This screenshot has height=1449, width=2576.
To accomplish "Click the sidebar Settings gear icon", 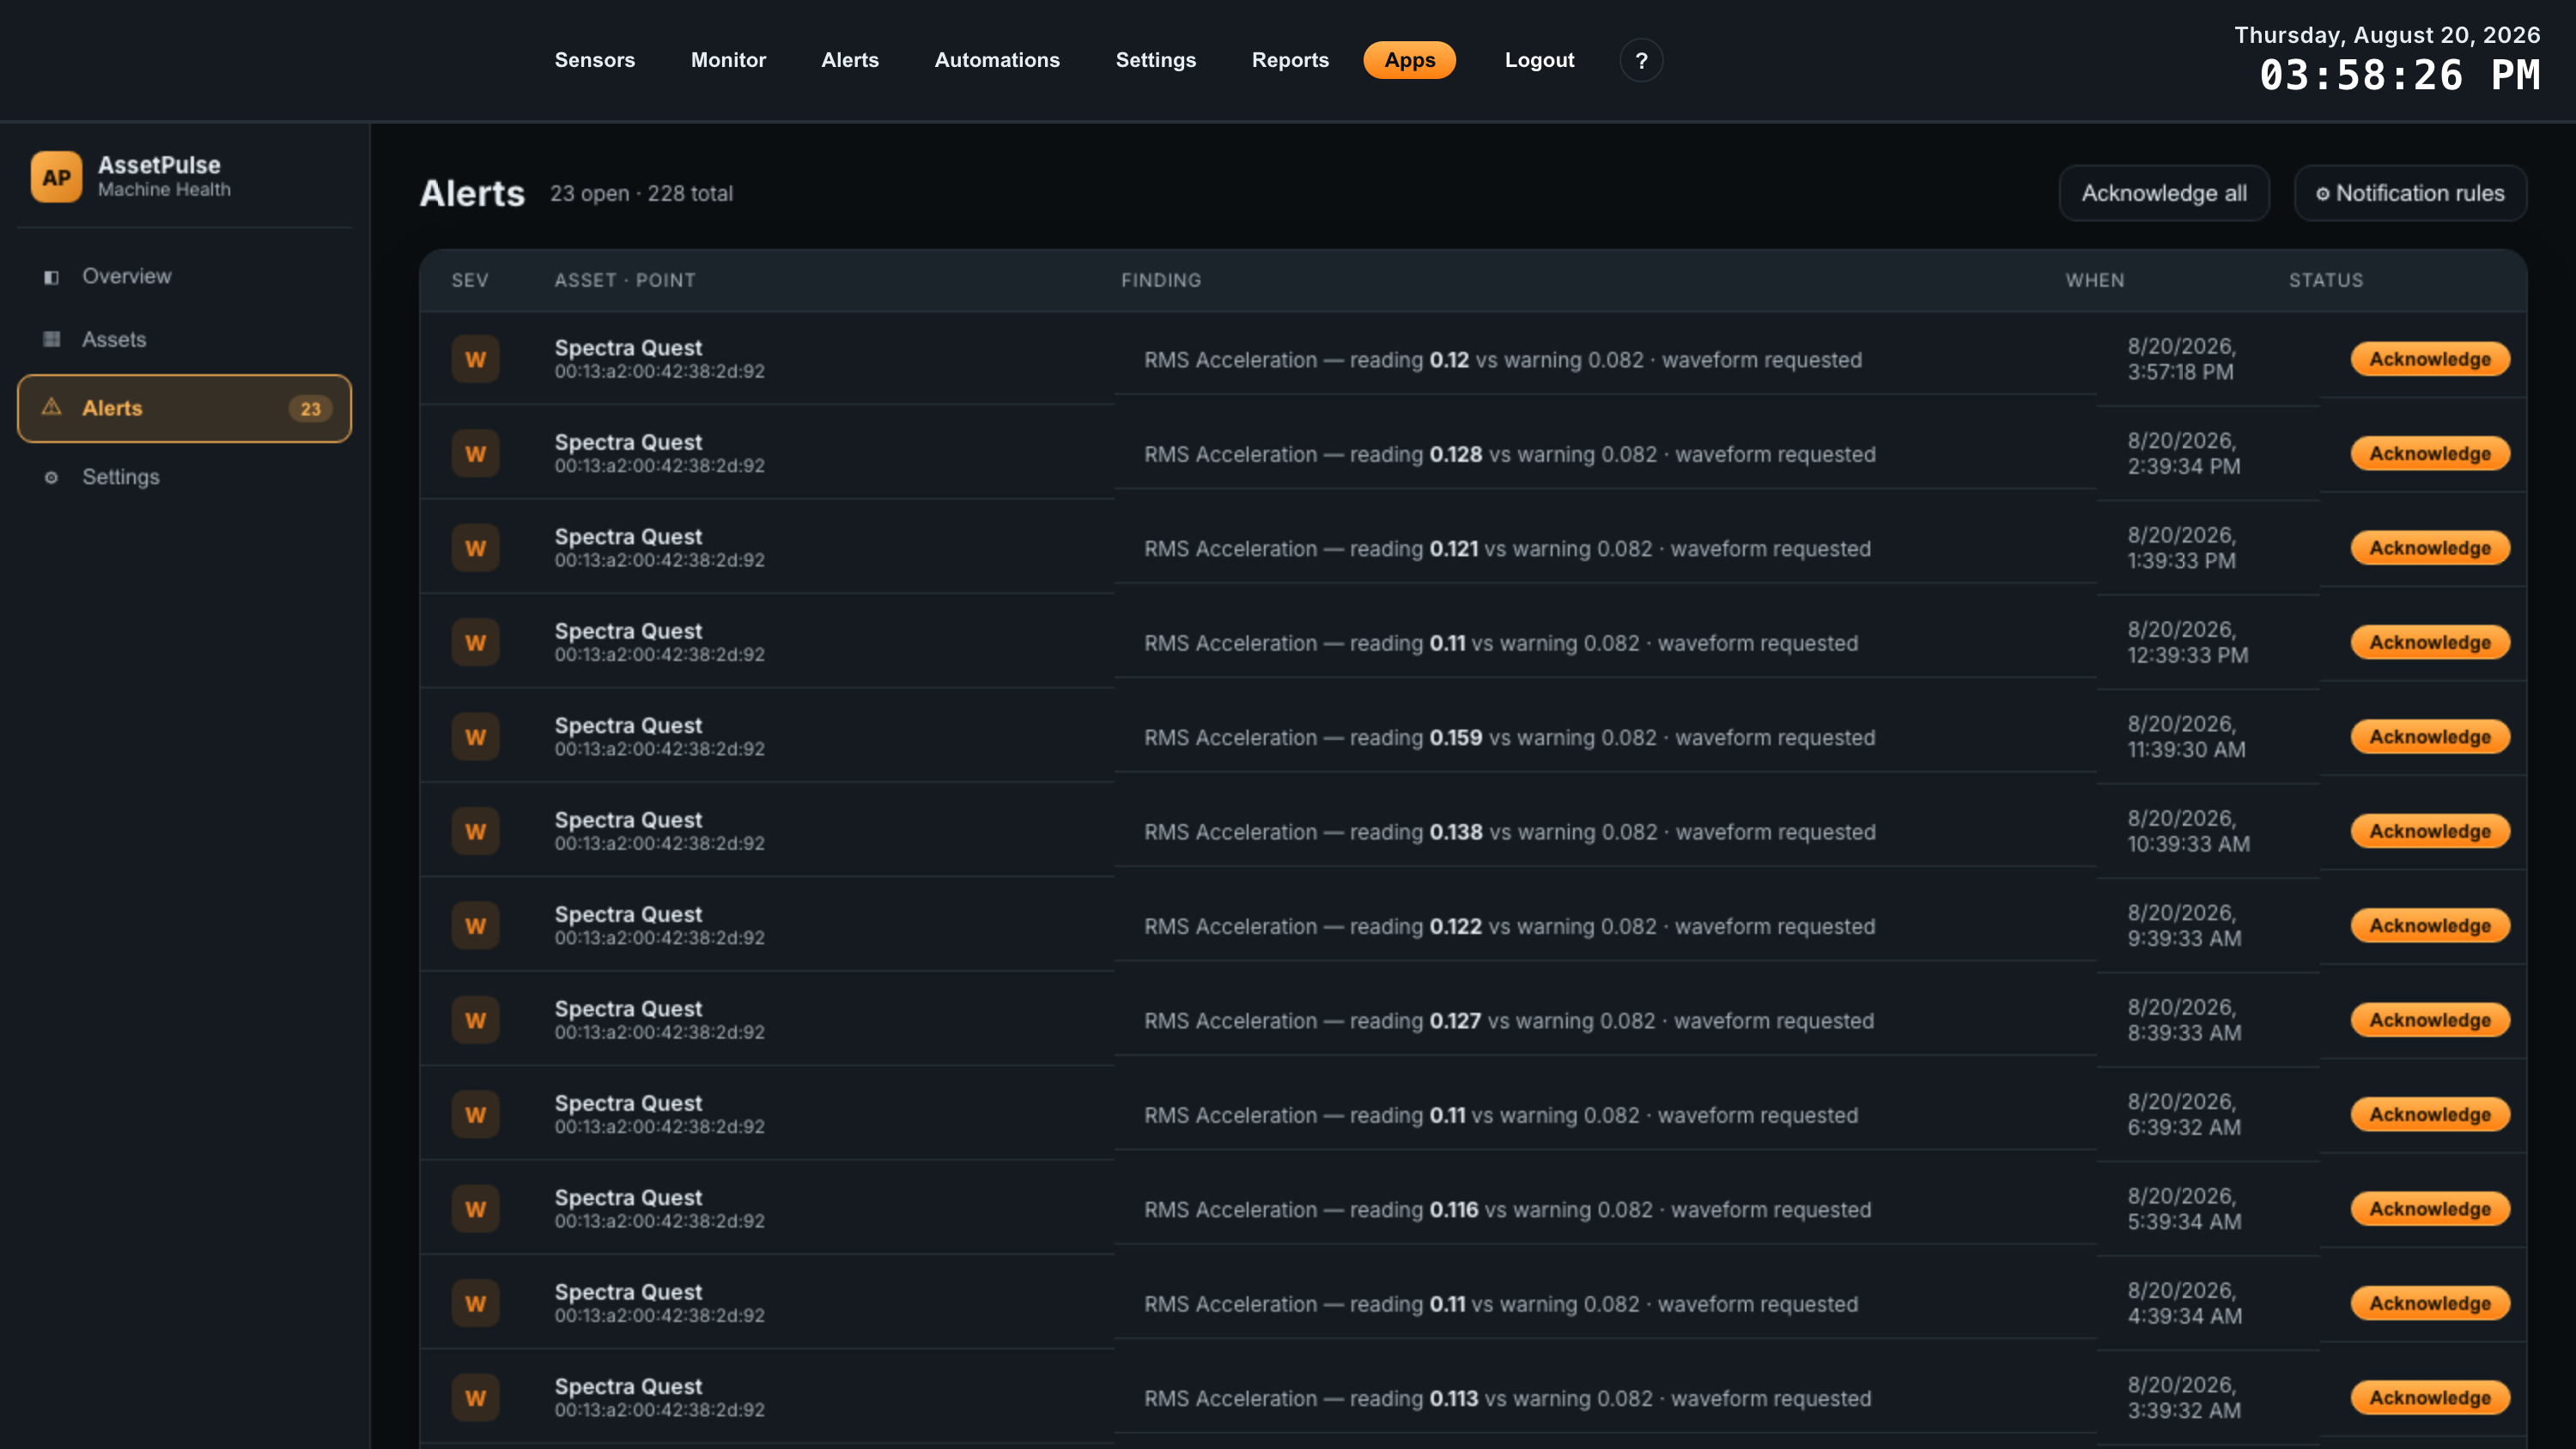I will point(51,477).
